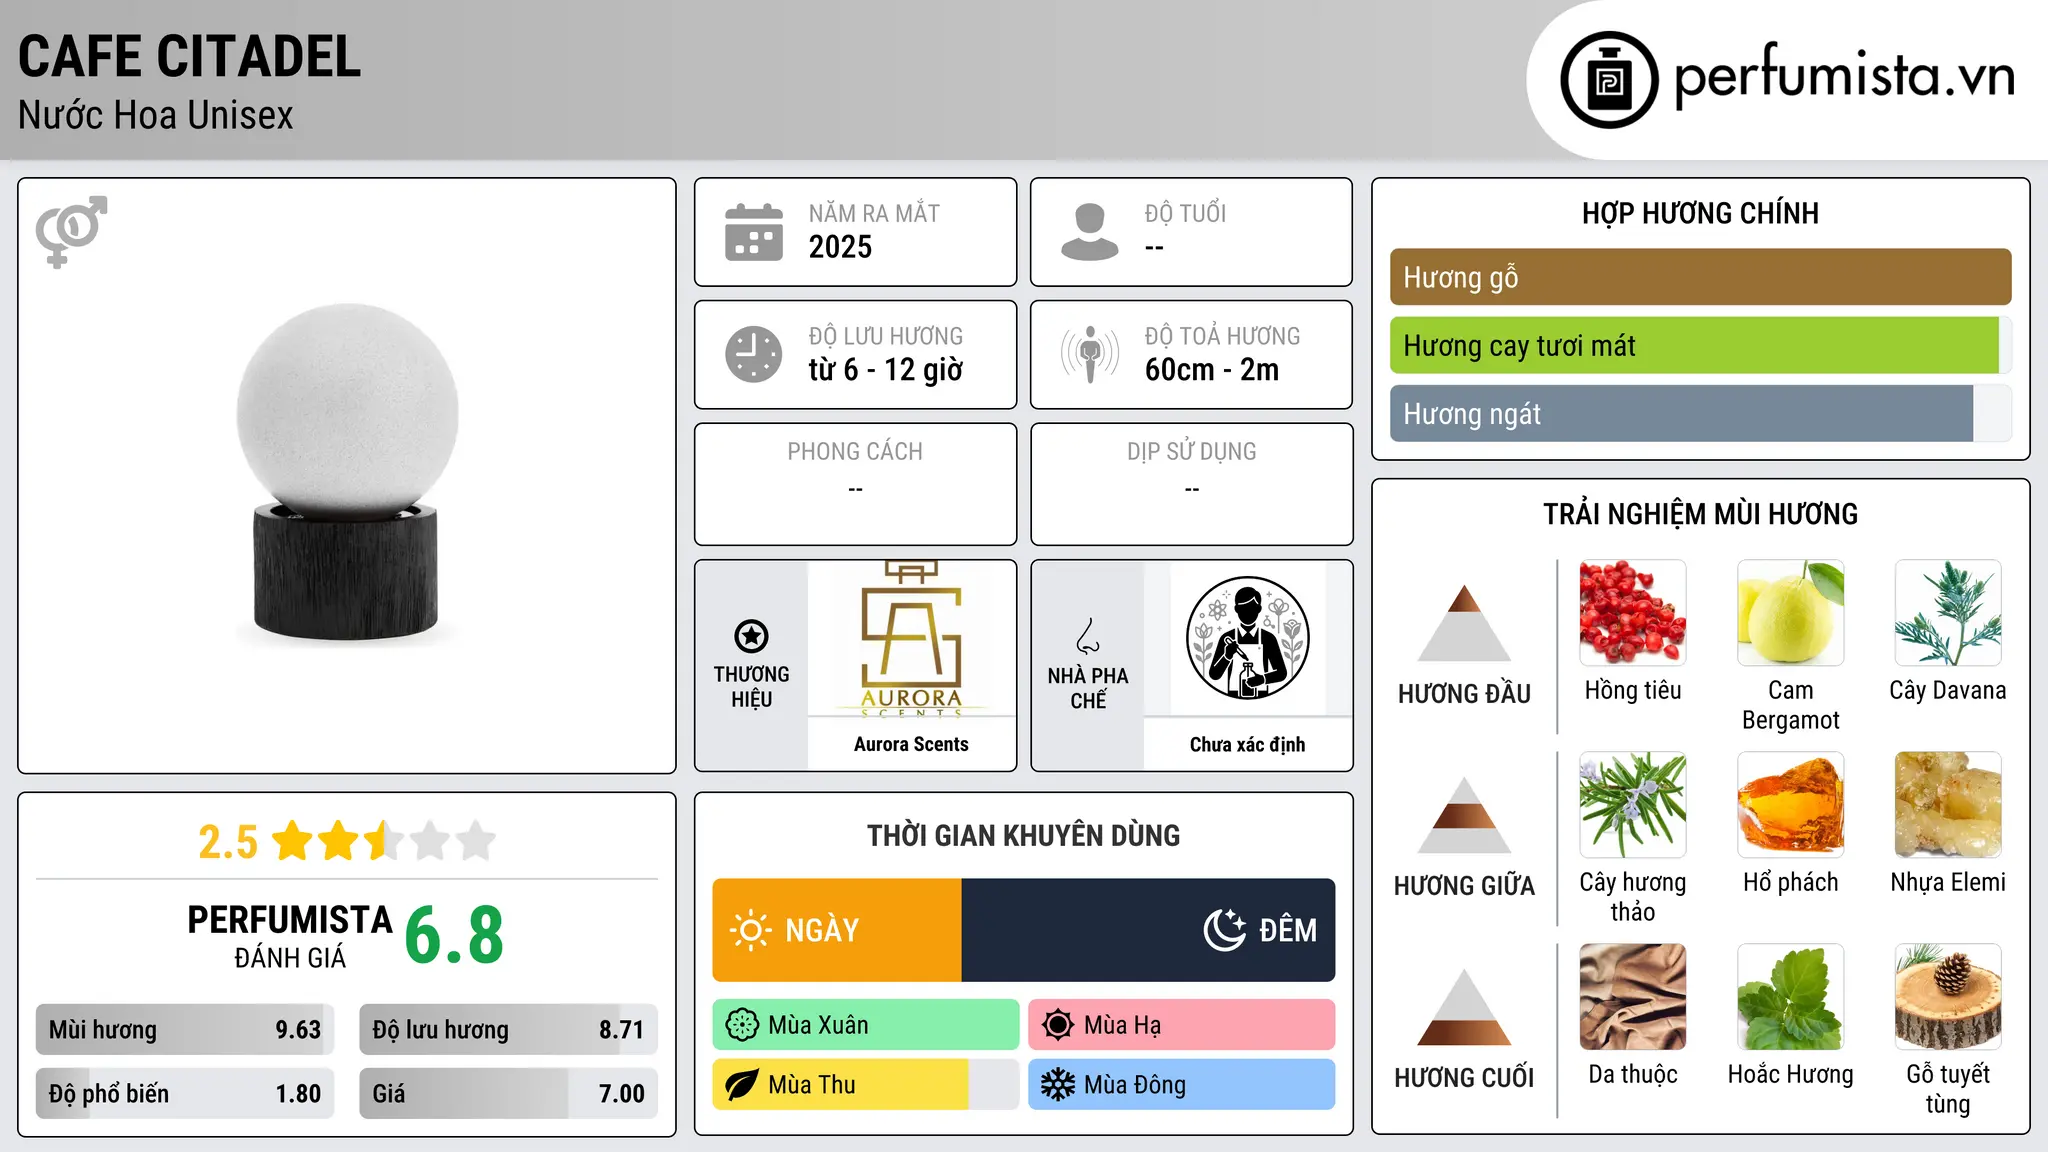Screen dimensions: 2048x1152
Task: Click the CAFE CITADEL title
Action: click(189, 57)
